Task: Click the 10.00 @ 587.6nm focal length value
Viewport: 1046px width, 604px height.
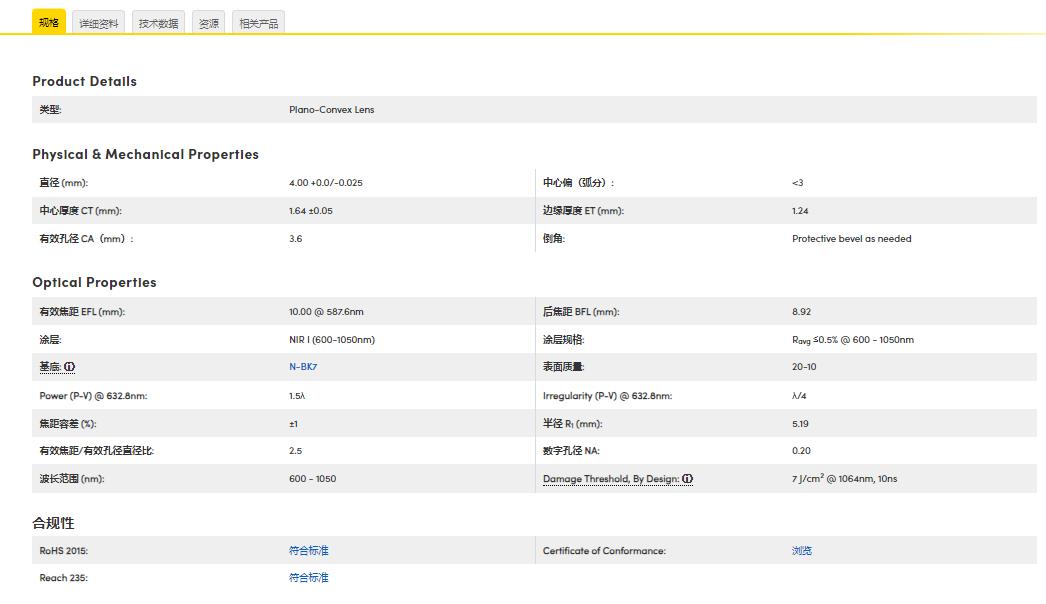Action: click(x=326, y=312)
